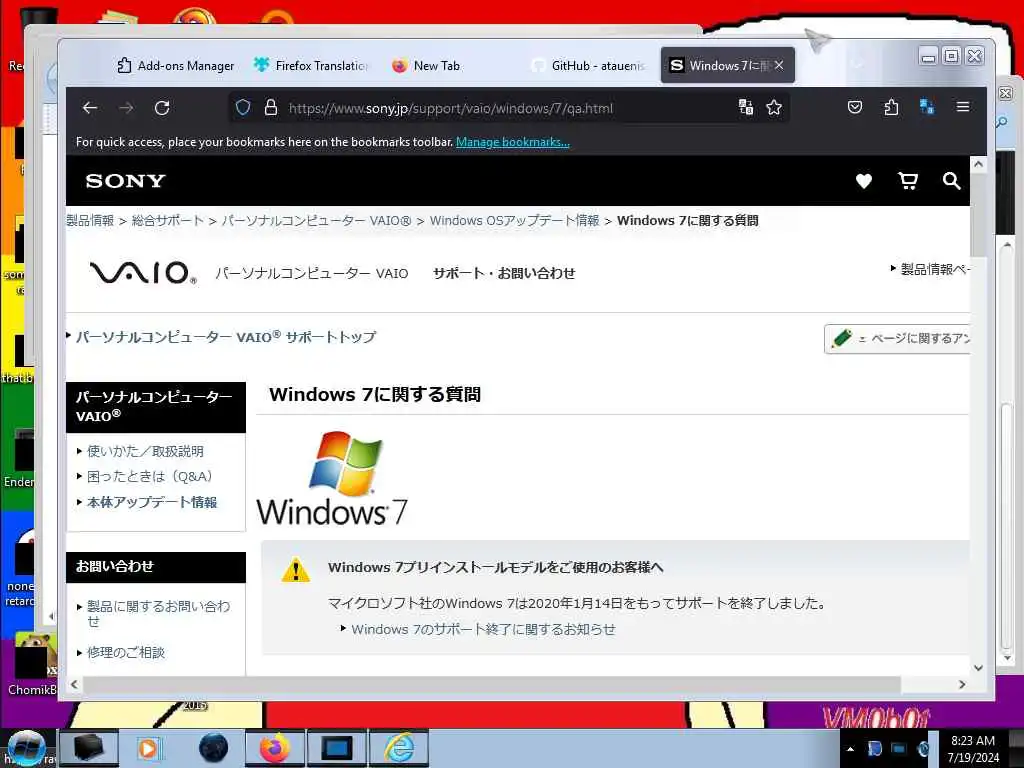
Task: Open サポート・お問い合わせ header link
Action: [x=504, y=273]
